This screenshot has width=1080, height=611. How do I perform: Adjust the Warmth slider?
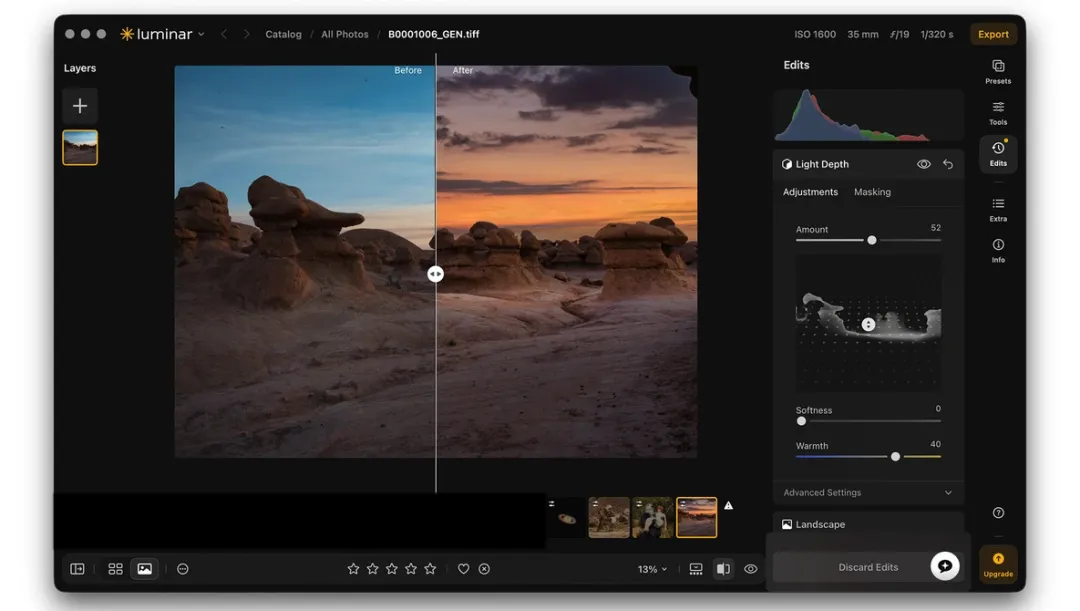895,457
